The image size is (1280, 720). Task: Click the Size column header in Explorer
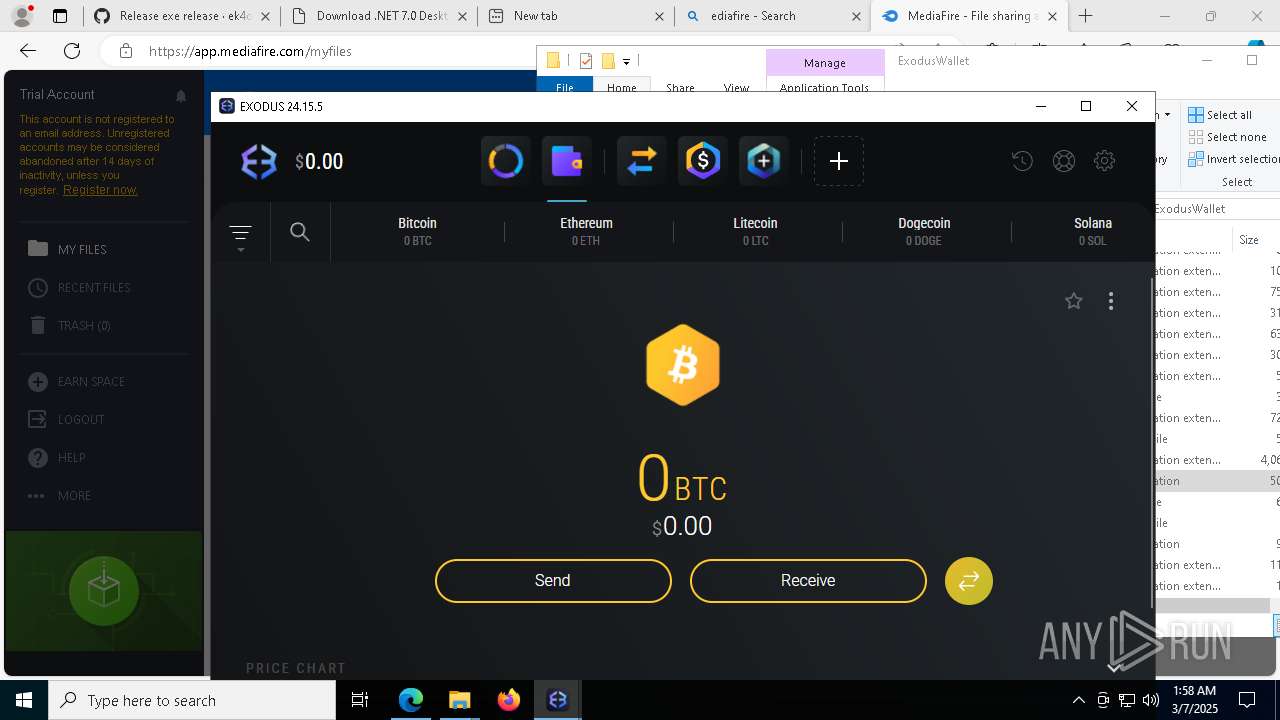pyautogui.click(x=1249, y=240)
